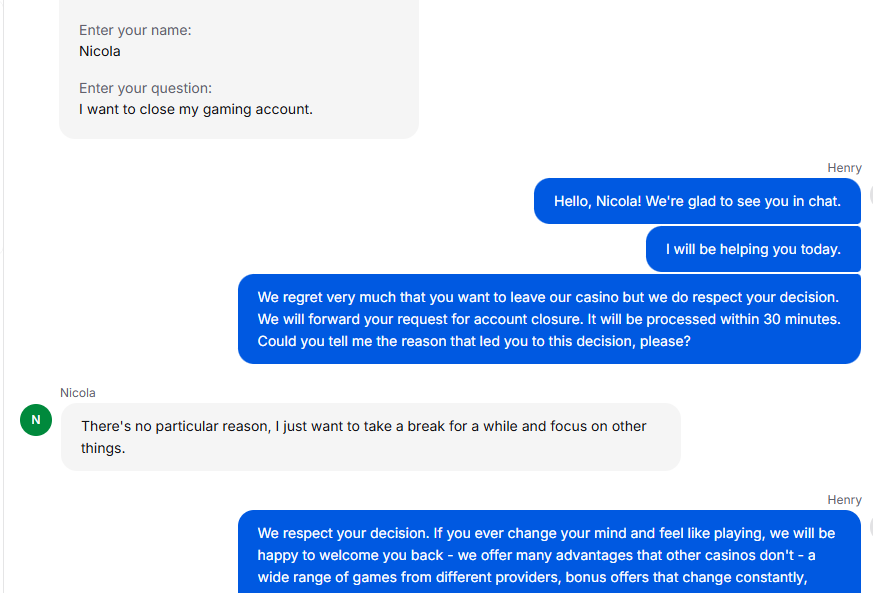Click Henry's avatar beside the greeting message

tap(870, 195)
